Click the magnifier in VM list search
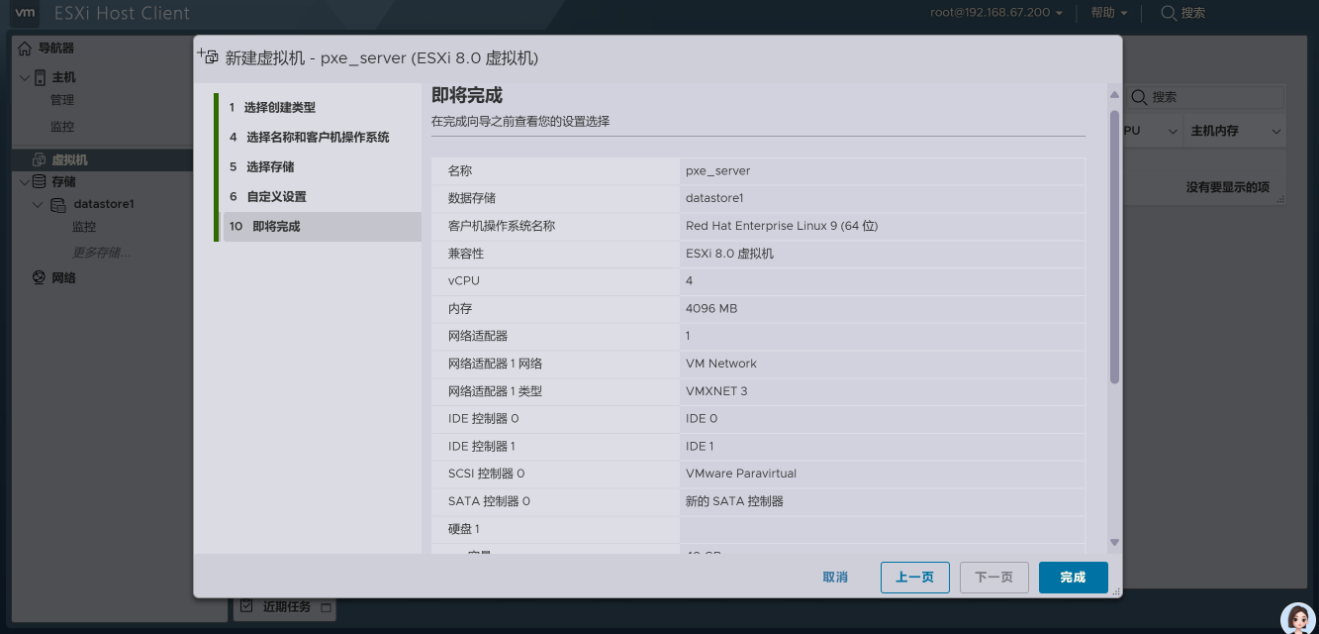This screenshot has width=1319, height=634. click(x=1139, y=97)
